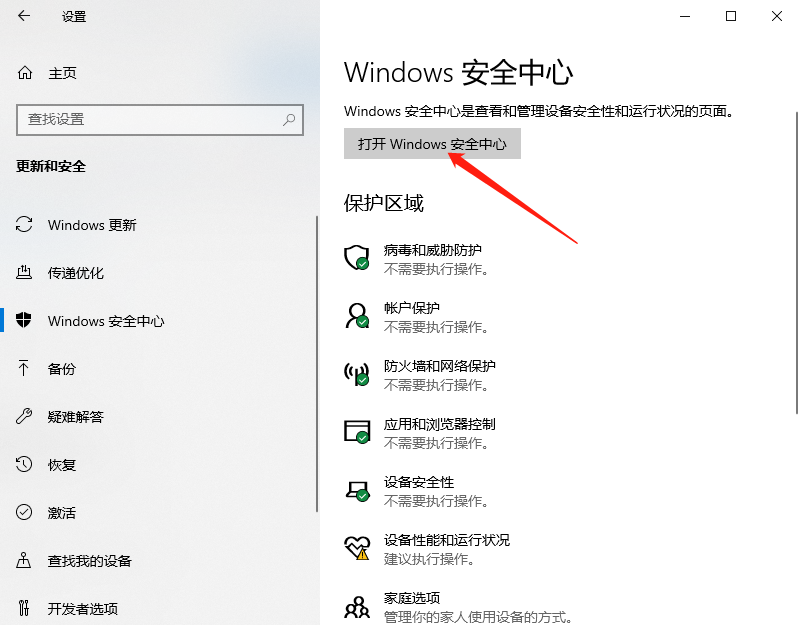Image resolution: width=800 pixels, height=625 pixels.
Task: Click the 传递优化 delivery icon
Action: pos(24,272)
